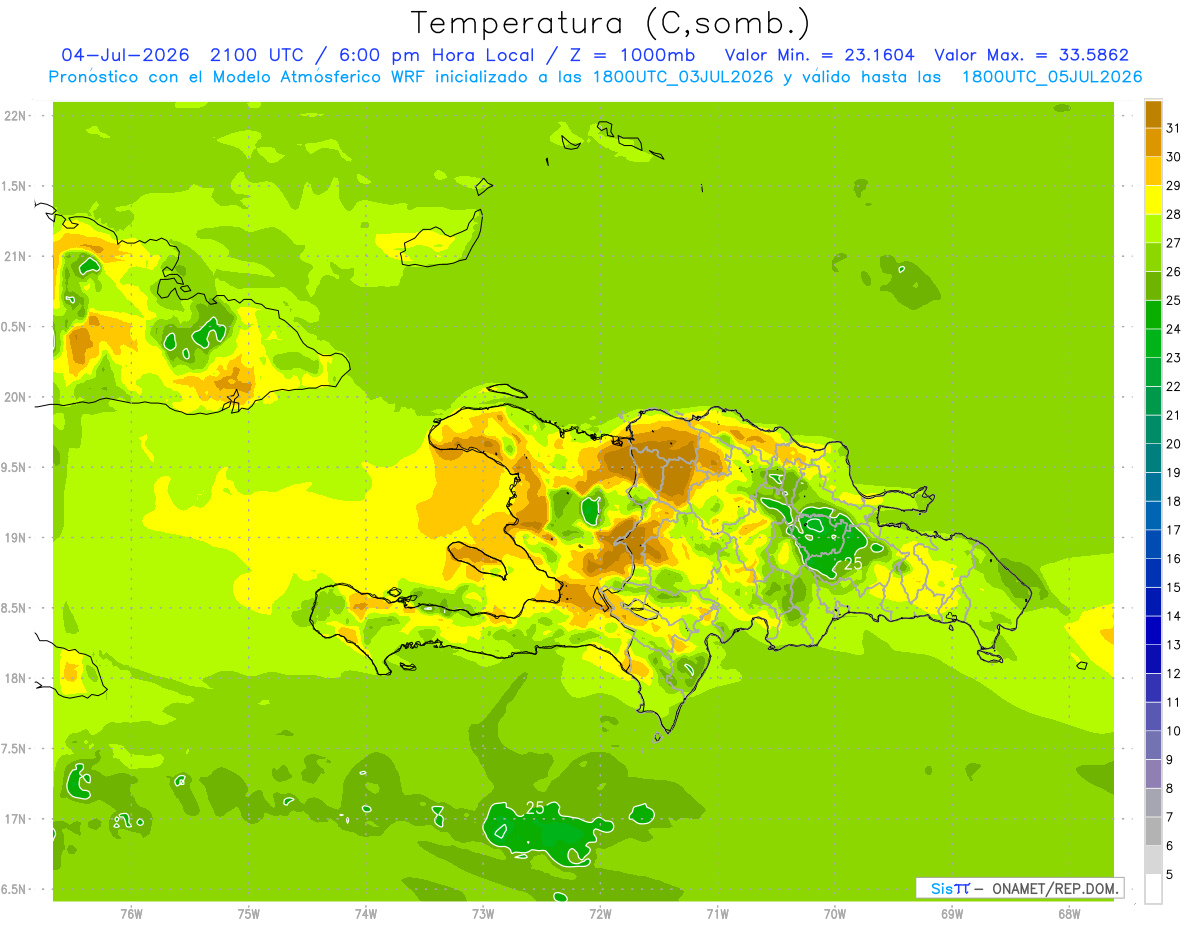The width and height of the screenshot is (1200, 927).
Task: Click the title "Temperatura (C,somb.)"
Action: (x=610, y=23)
